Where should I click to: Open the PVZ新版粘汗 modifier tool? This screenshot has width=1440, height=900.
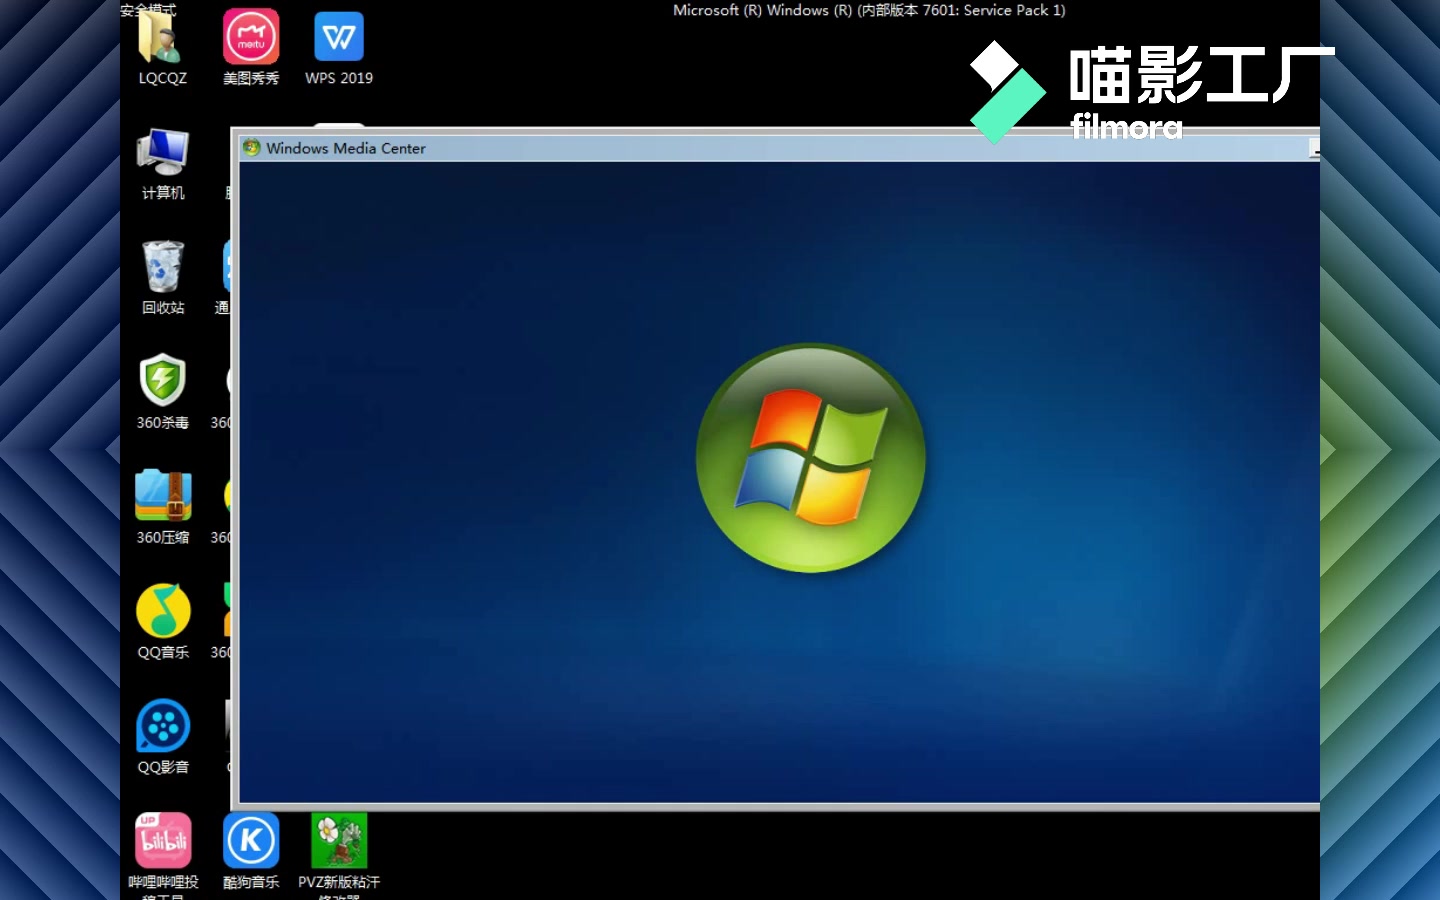338,840
